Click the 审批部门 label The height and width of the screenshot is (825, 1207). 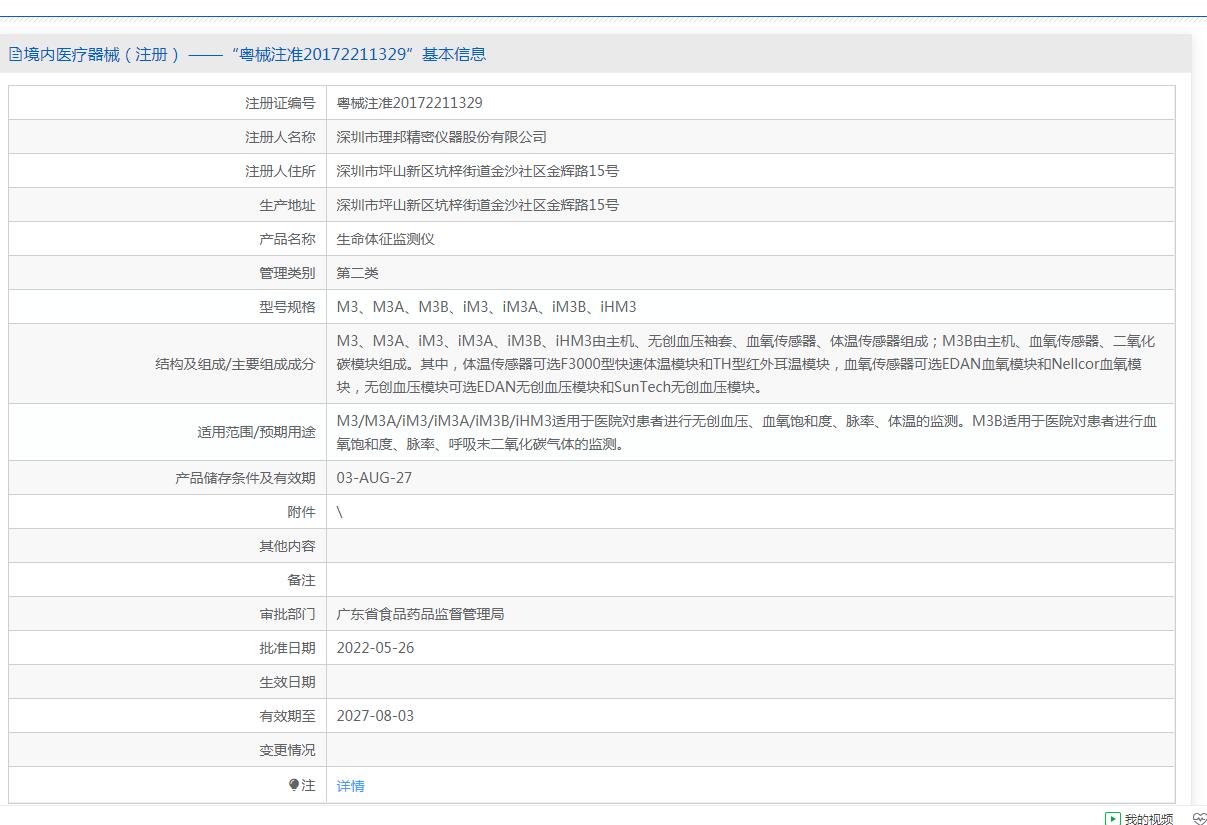287,614
